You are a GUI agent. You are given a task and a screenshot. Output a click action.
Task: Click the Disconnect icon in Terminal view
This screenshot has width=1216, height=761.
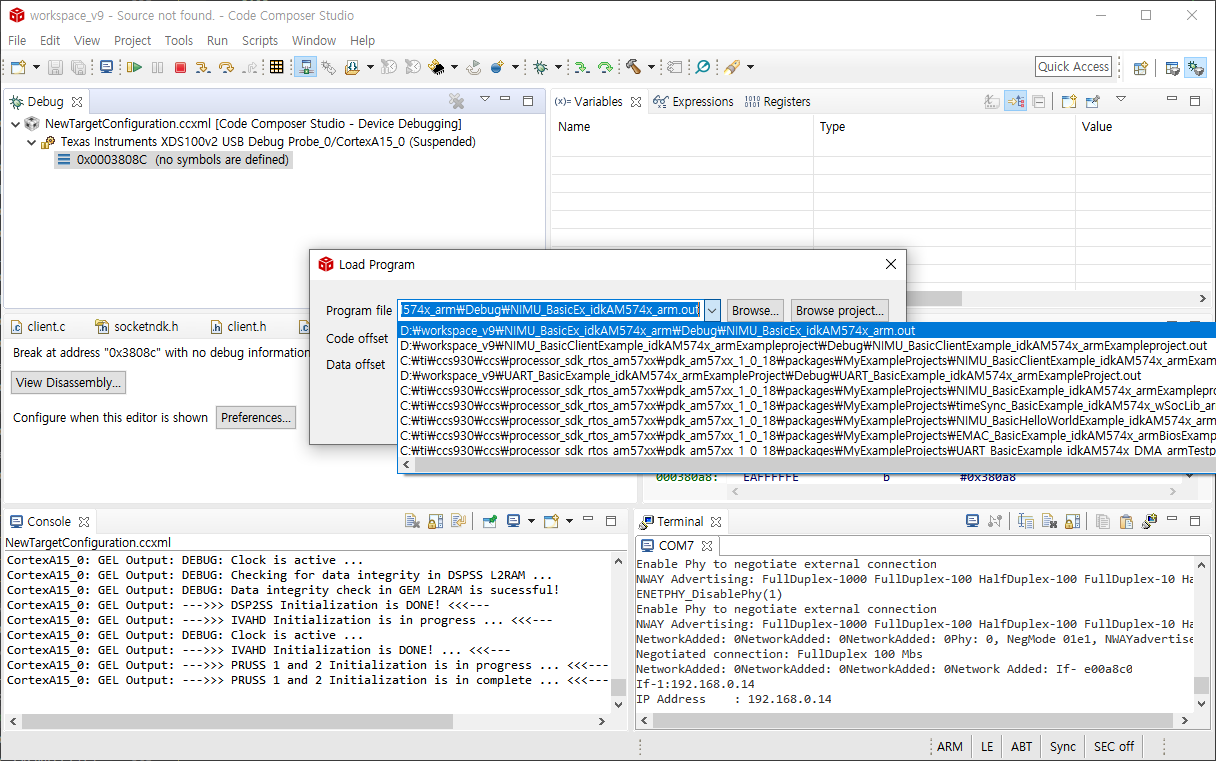pyautogui.click(x=995, y=521)
